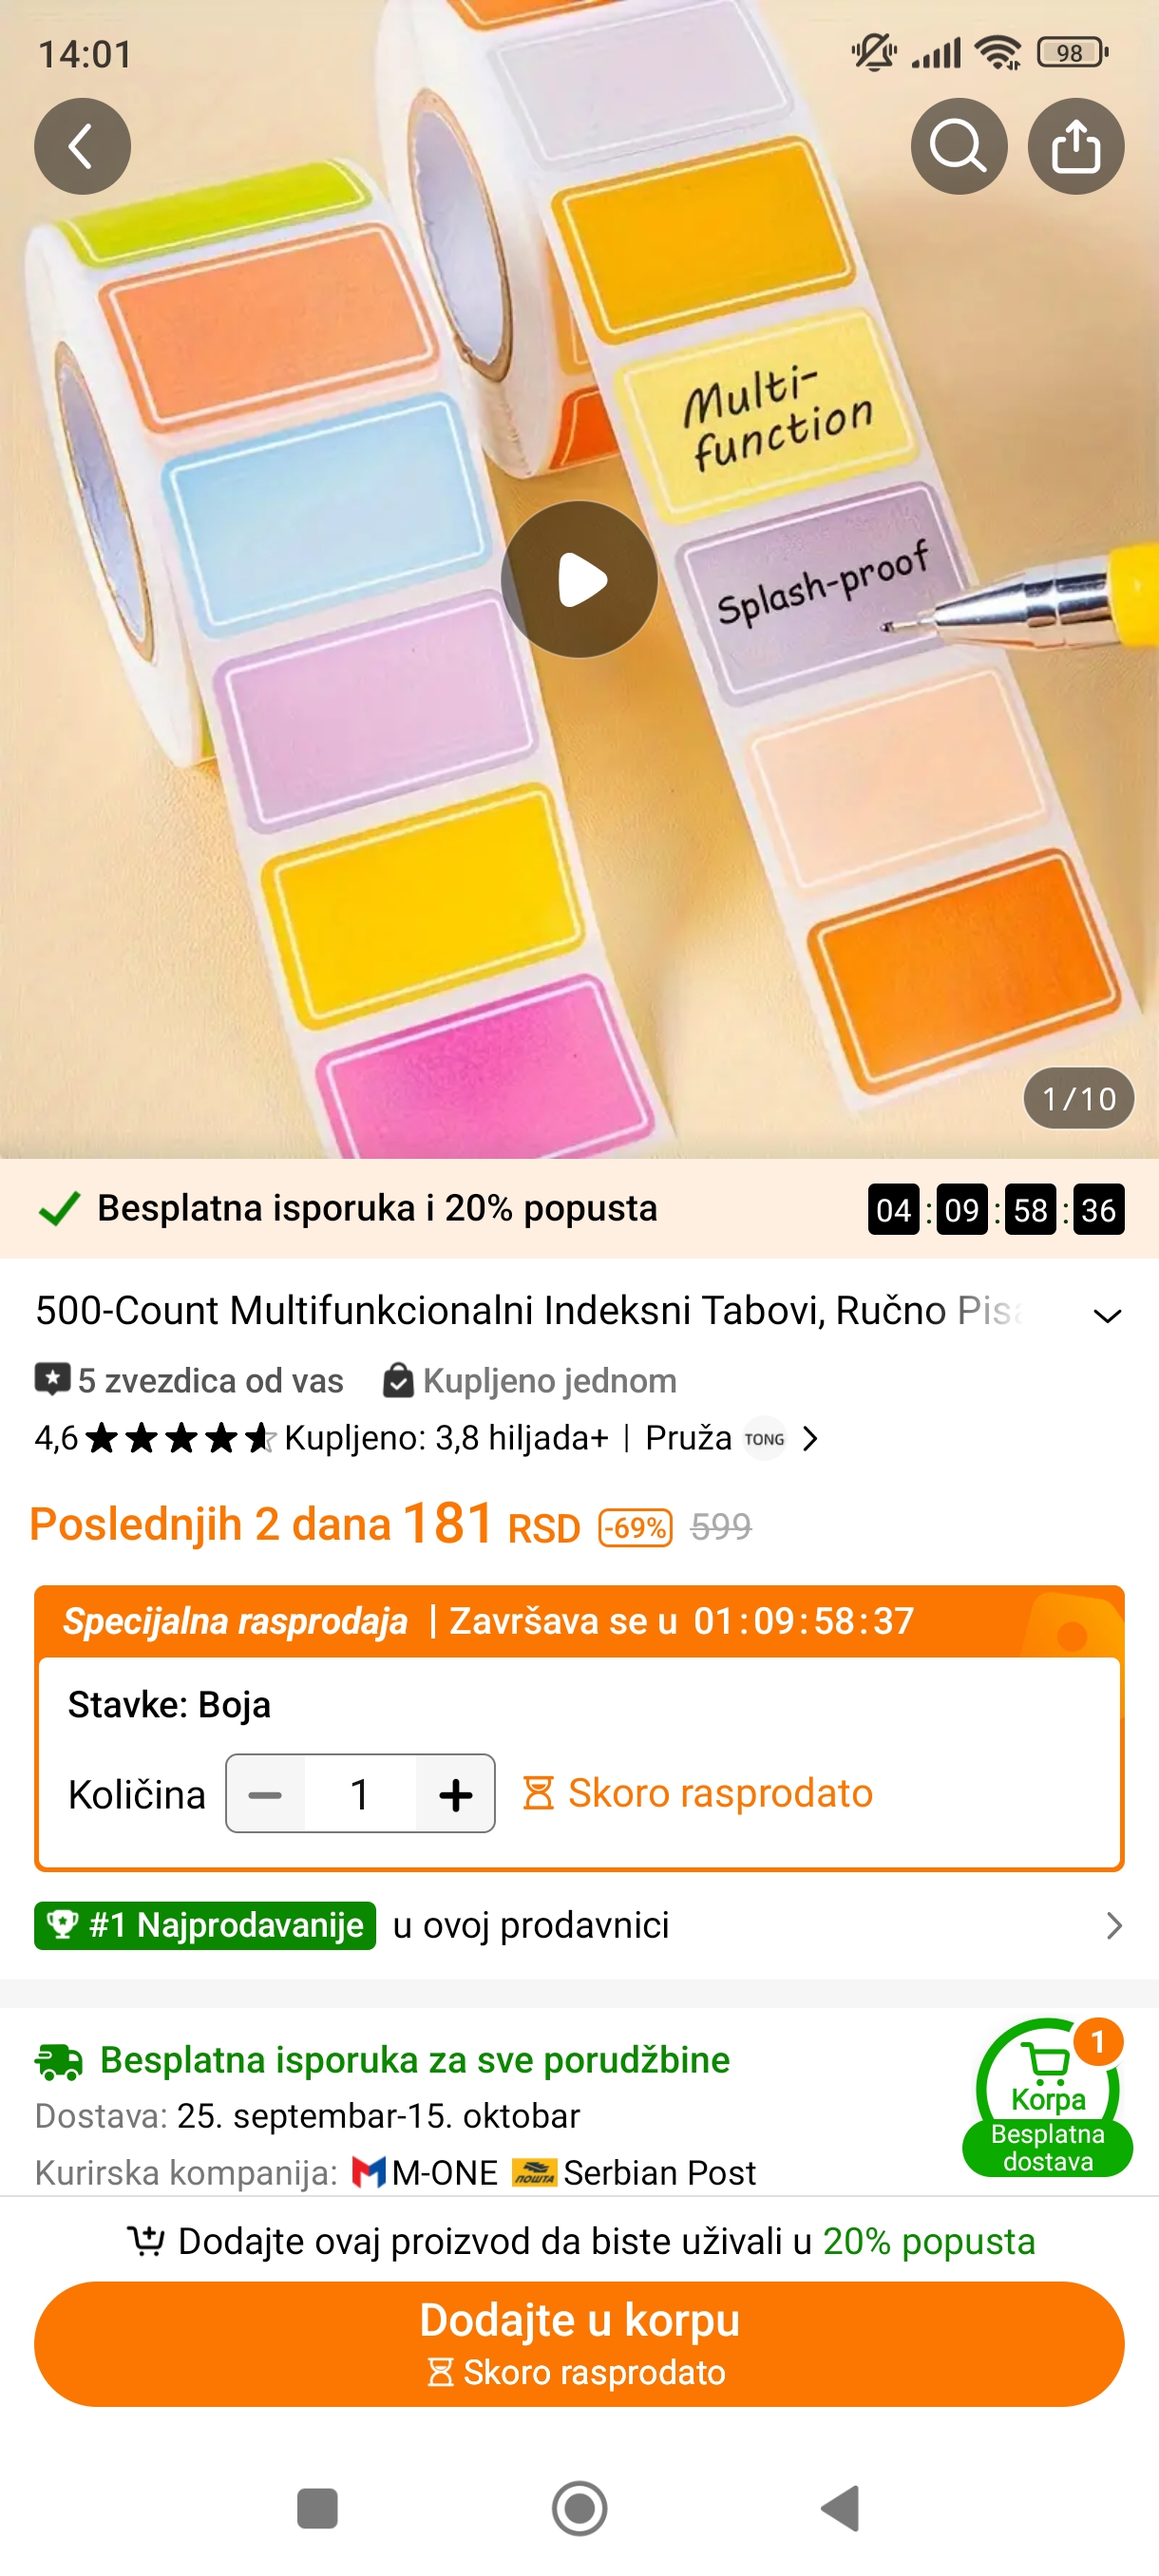Tap Besplatna isporuka za sve porudžbine
The width and height of the screenshot is (1159, 2576).
click(415, 2060)
